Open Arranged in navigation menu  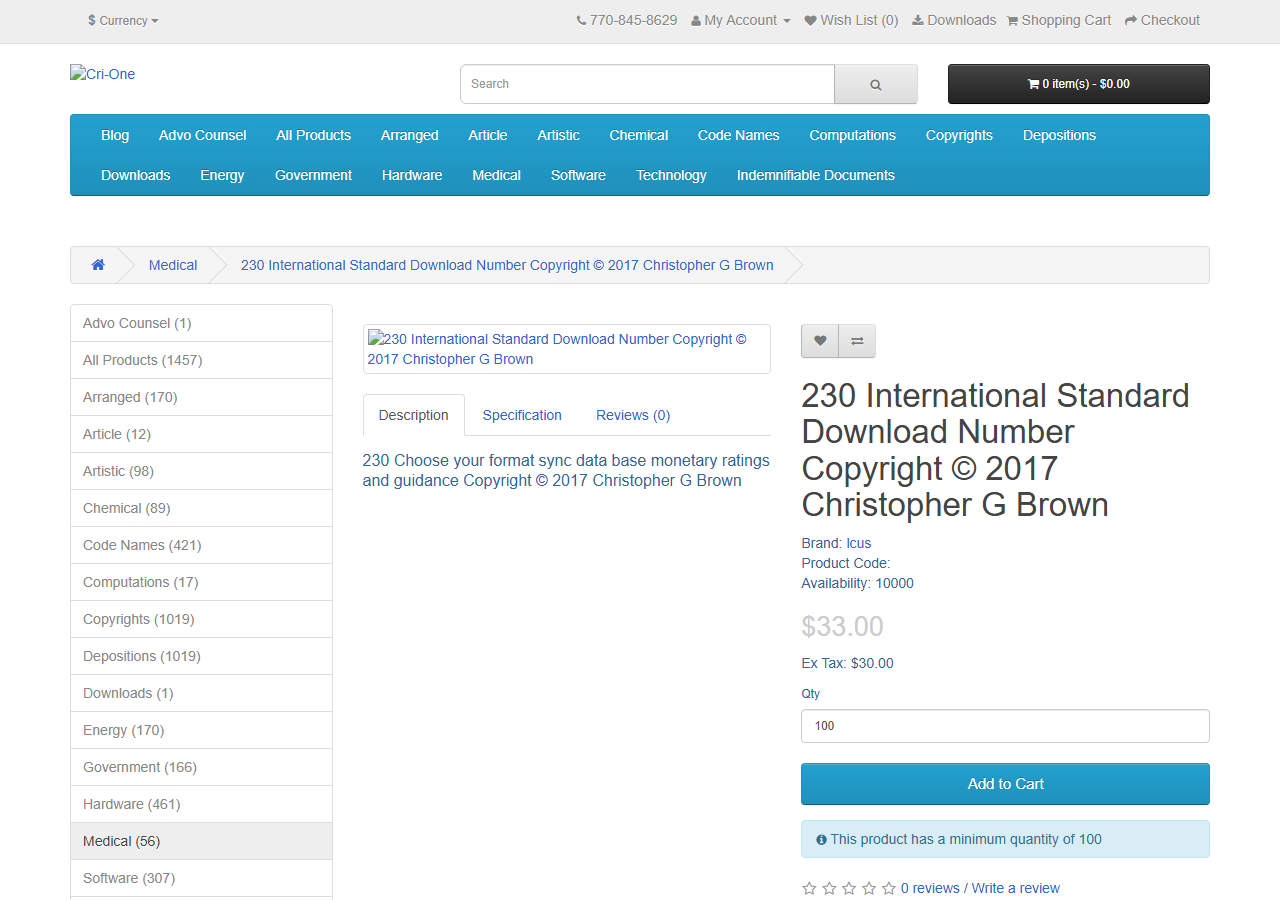pos(410,135)
